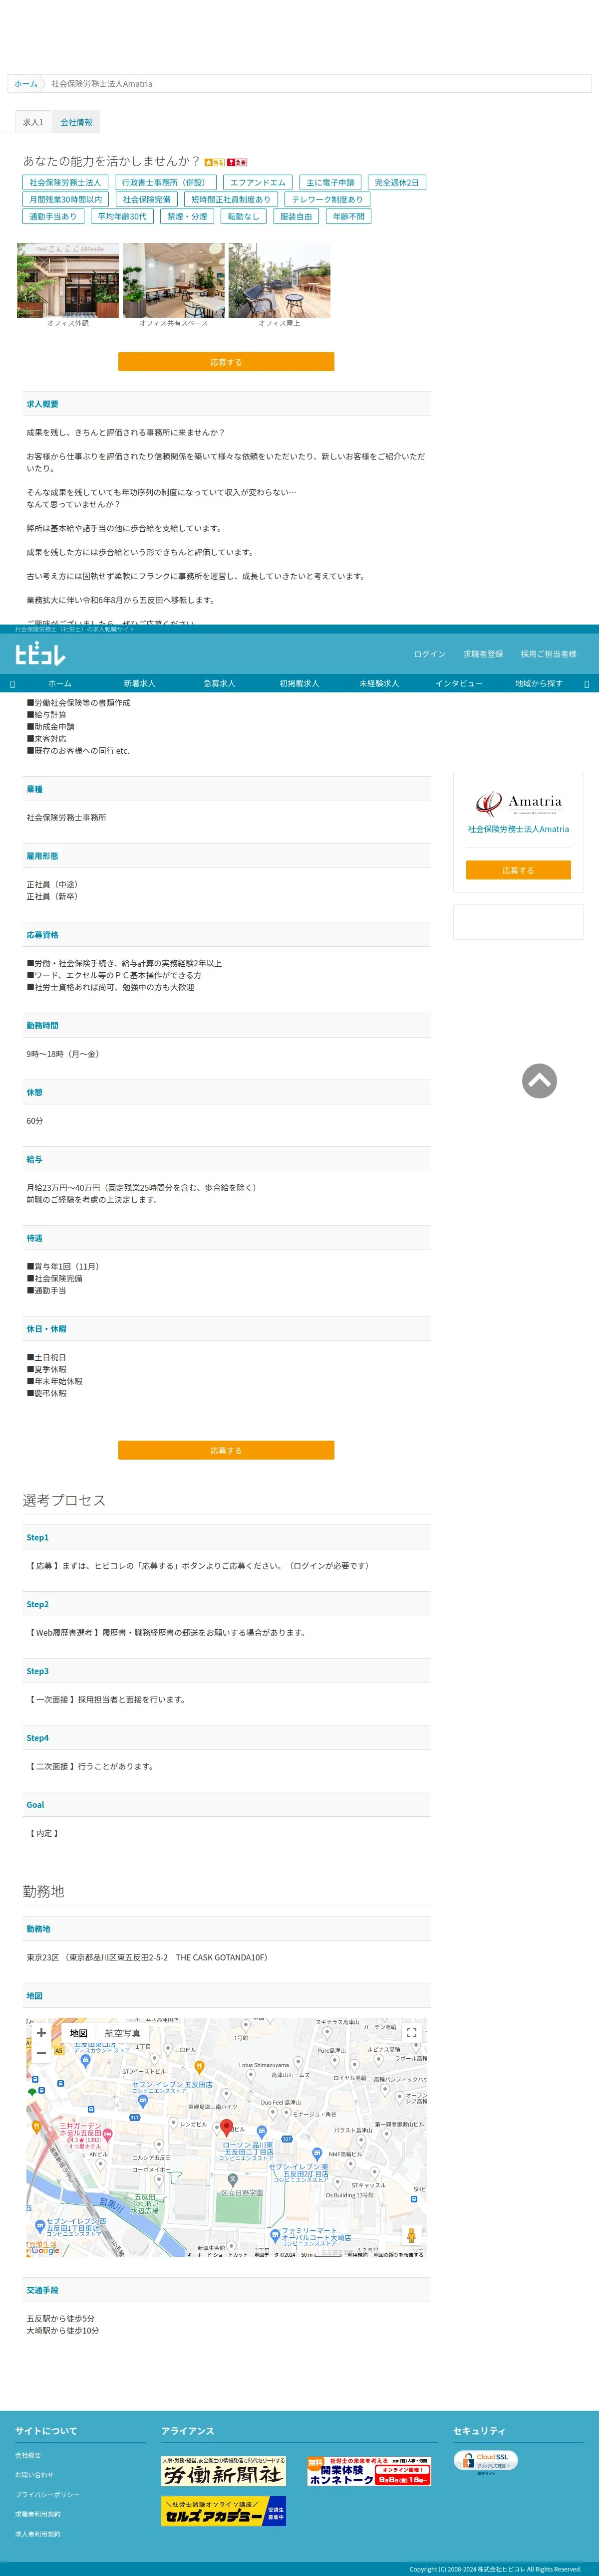Click the 服装自由 tag
This screenshot has height=2576, width=599.
pyautogui.click(x=296, y=216)
